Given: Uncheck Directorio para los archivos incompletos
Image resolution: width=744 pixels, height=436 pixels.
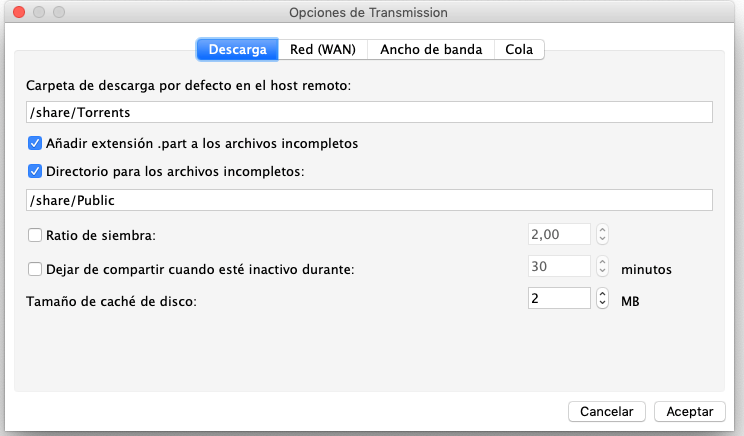Looking at the screenshot, I should [36, 171].
